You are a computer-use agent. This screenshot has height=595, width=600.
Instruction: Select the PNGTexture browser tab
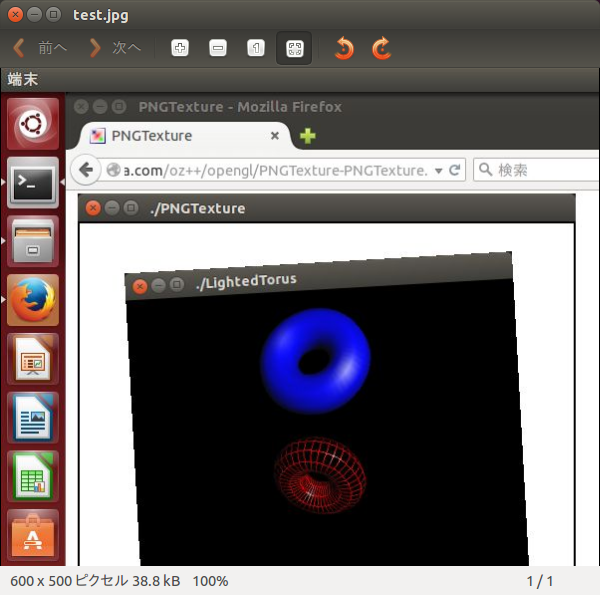click(x=184, y=136)
